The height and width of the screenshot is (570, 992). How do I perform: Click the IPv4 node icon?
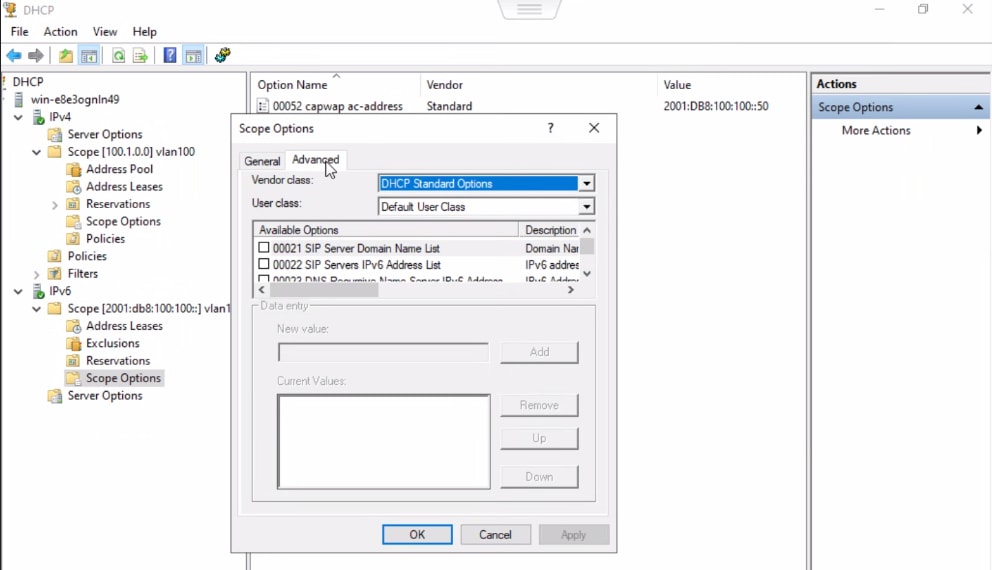point(37,117)
